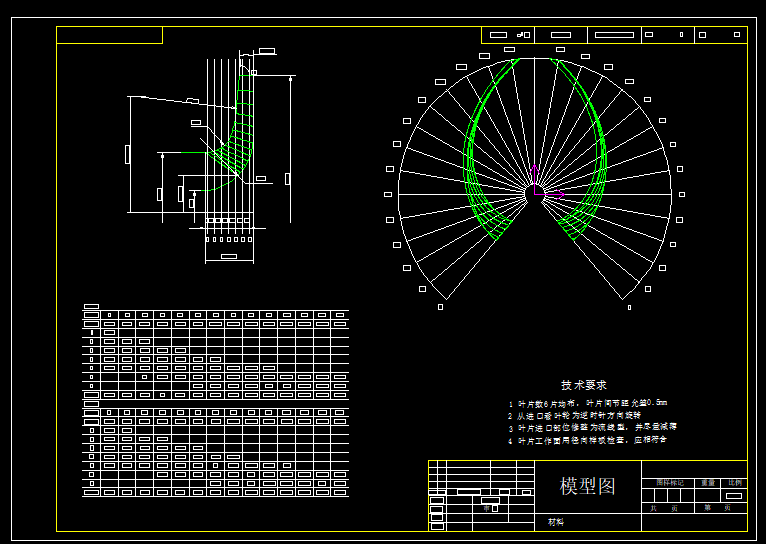The image size is (766, 544).
Task: Click the 比例 title block cell
Action: tap(735, 483)
